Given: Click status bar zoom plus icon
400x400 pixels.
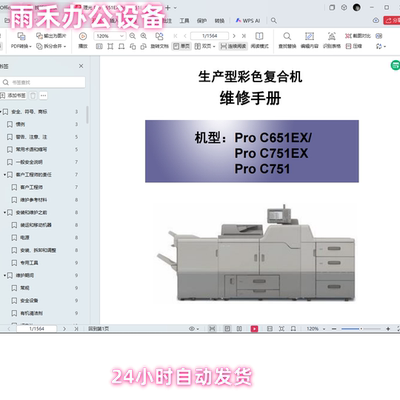Looking at the screenshot, I should point(388,329).
